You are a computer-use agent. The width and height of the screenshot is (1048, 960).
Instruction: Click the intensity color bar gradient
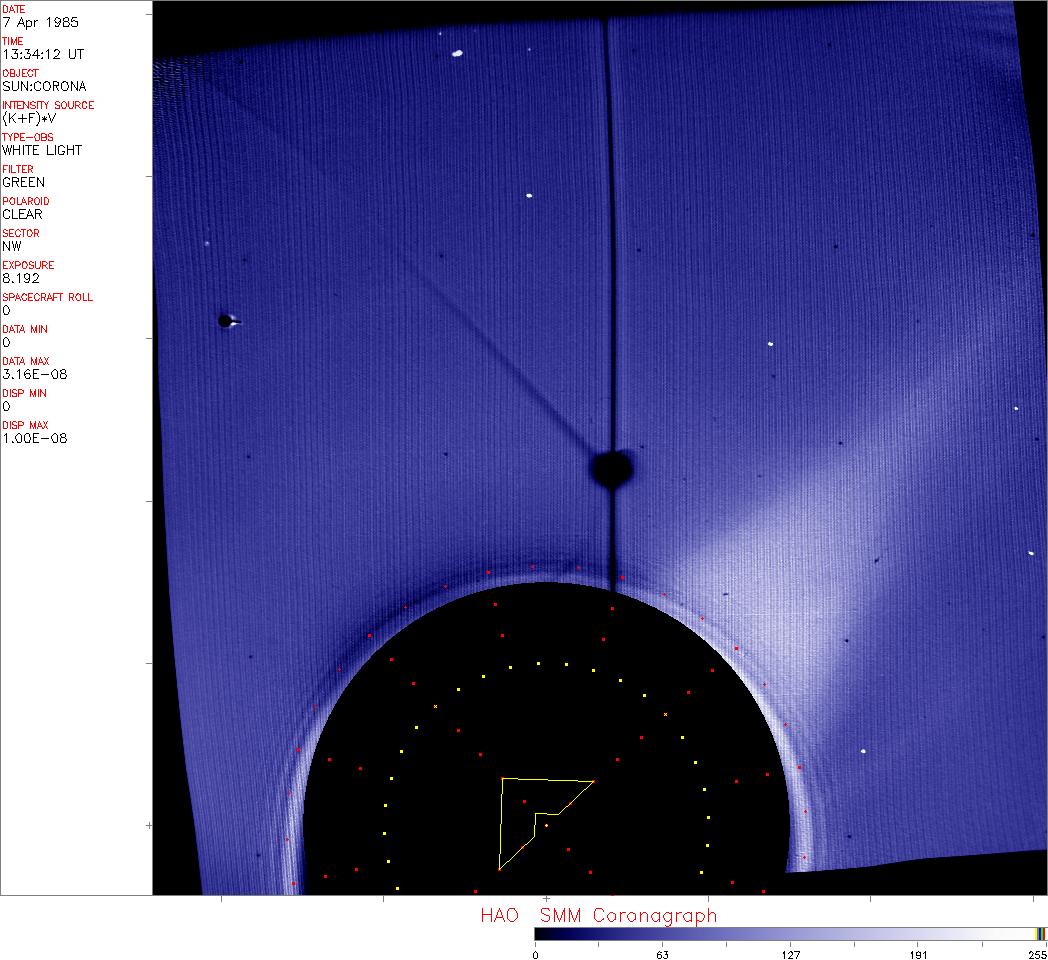[791, 934]
